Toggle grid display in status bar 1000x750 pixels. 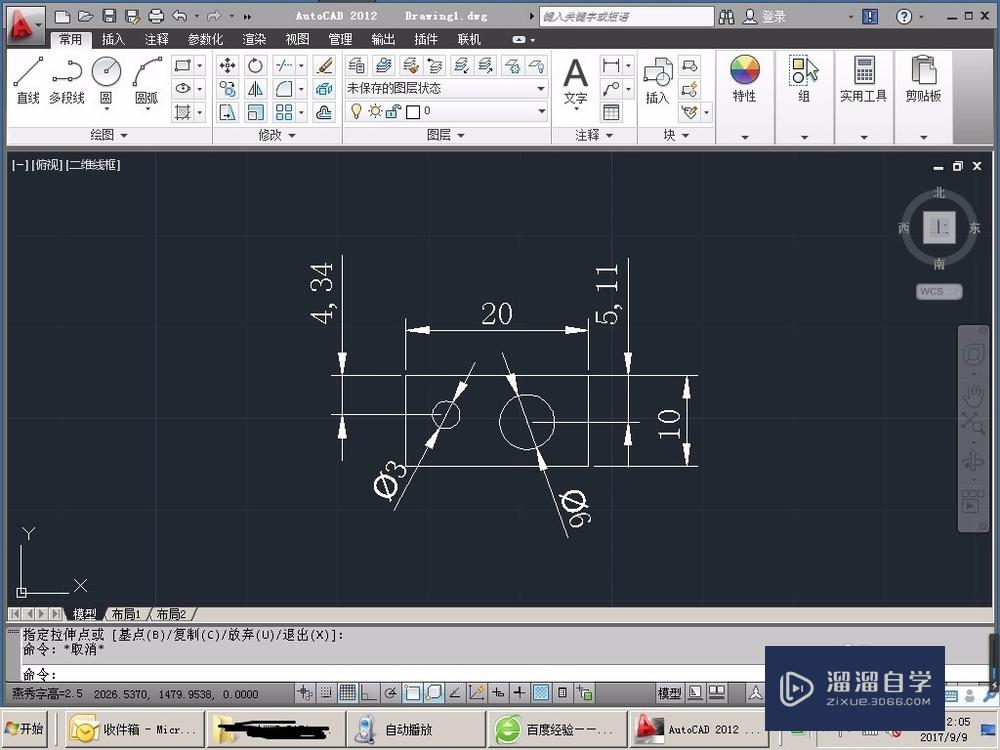click(x=347, y=692)
